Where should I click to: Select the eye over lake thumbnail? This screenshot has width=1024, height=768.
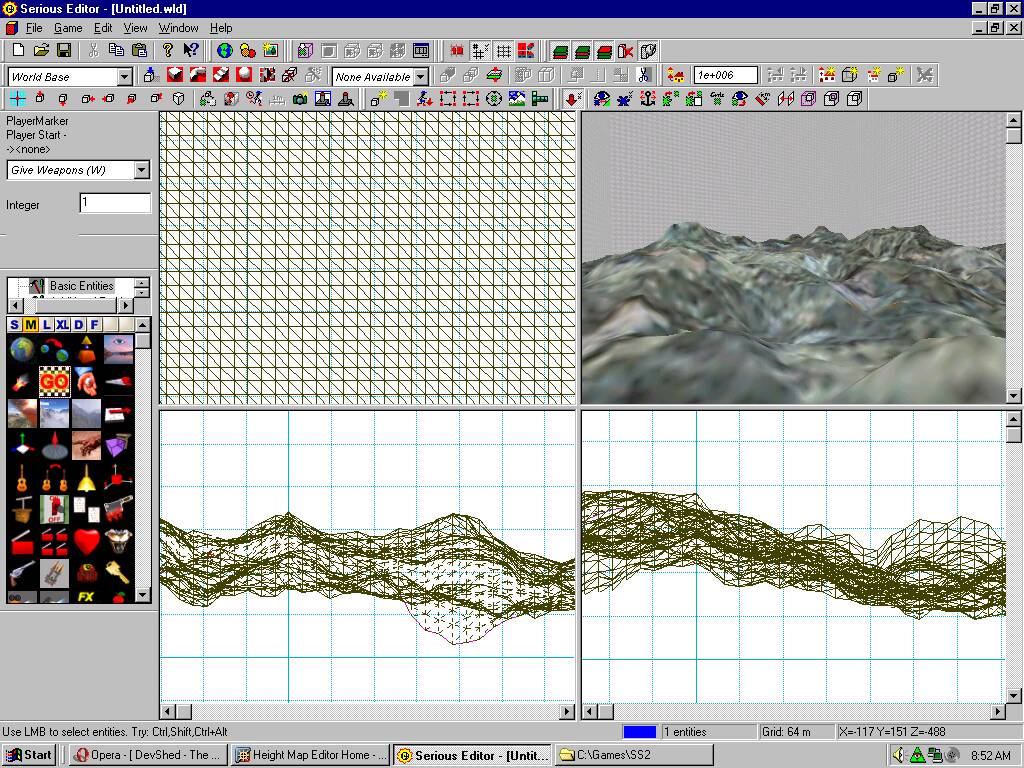118,349
